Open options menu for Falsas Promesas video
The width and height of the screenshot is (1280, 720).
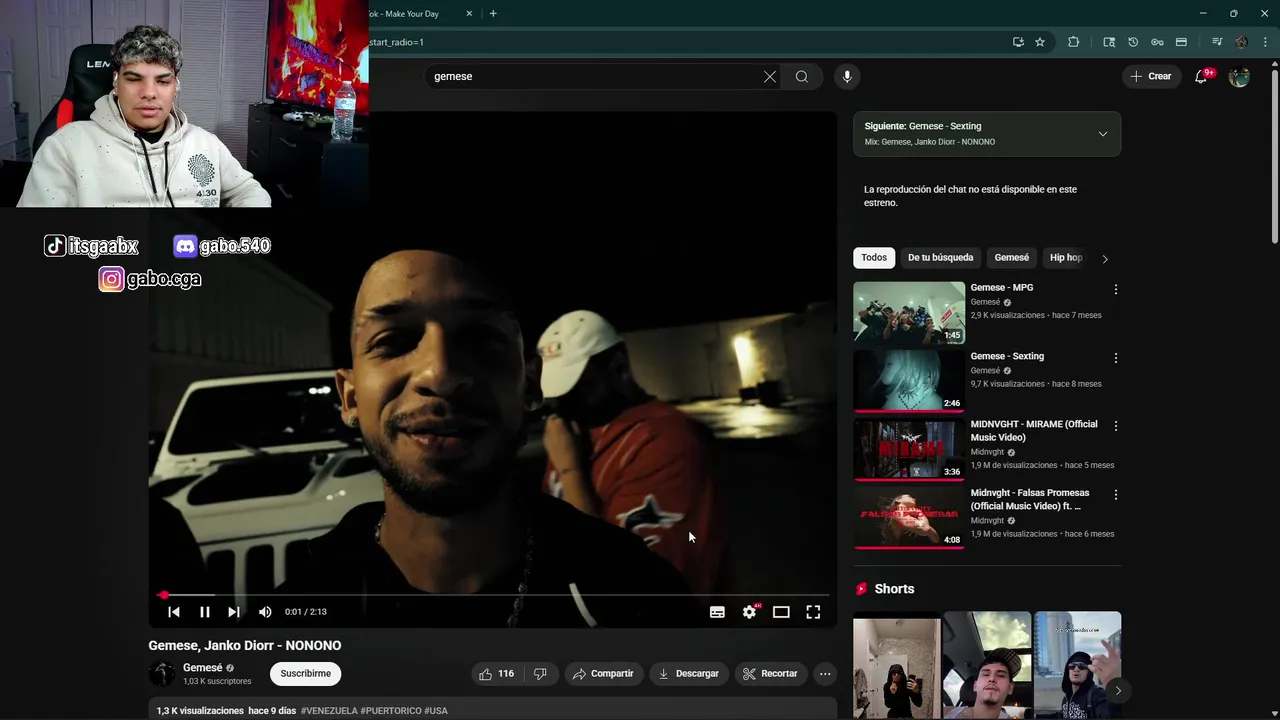tap(1116, 495)
